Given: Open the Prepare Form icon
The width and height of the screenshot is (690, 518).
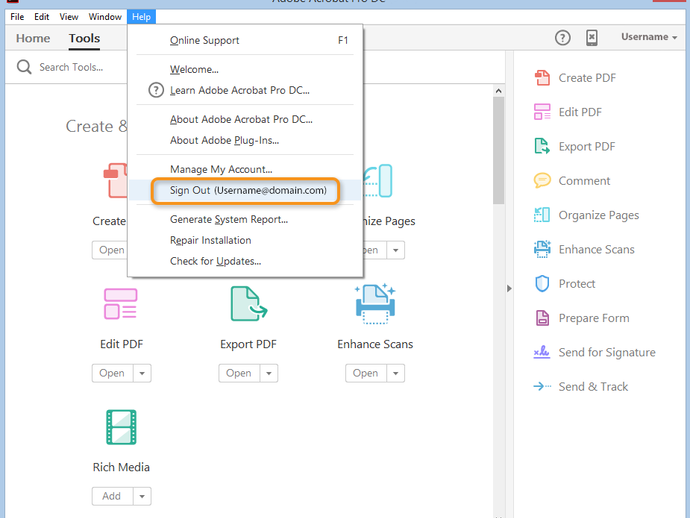Looking at the screenshot, I should pyautogui.click(x=542, y=318).
